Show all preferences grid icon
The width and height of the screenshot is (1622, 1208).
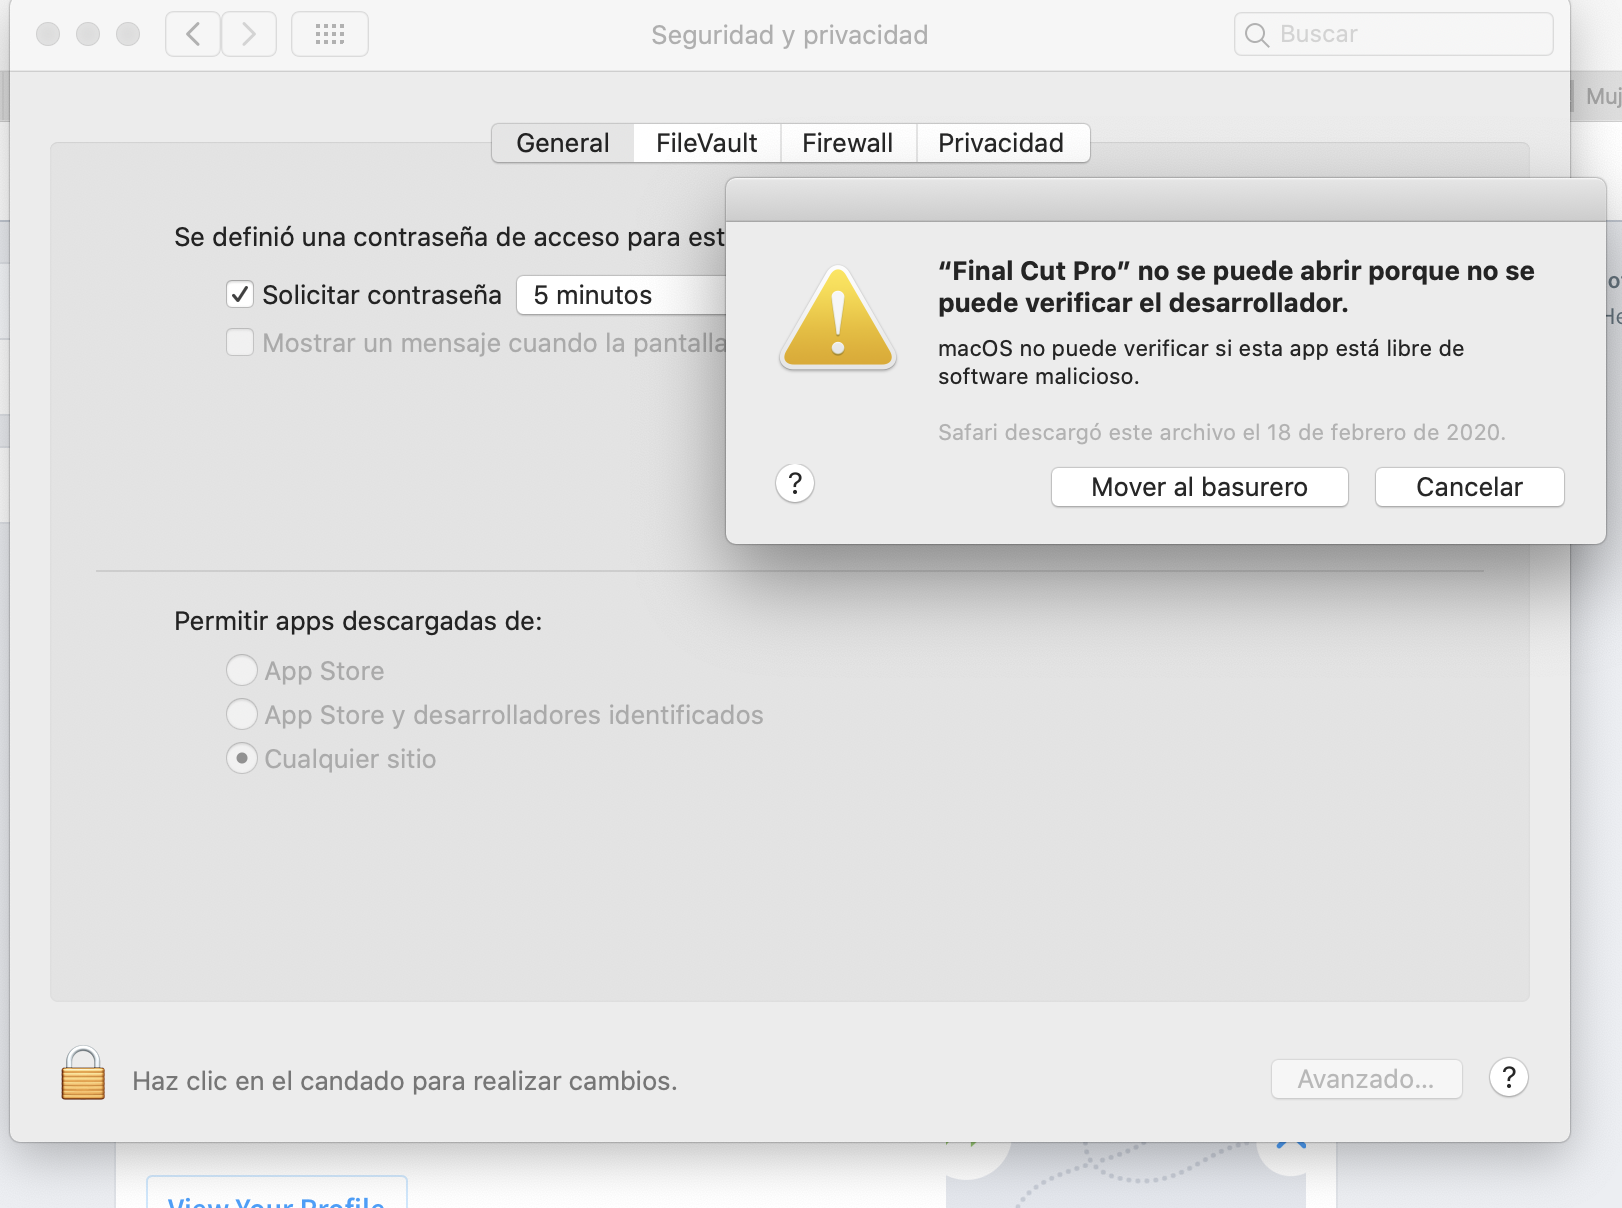point(330,34)
